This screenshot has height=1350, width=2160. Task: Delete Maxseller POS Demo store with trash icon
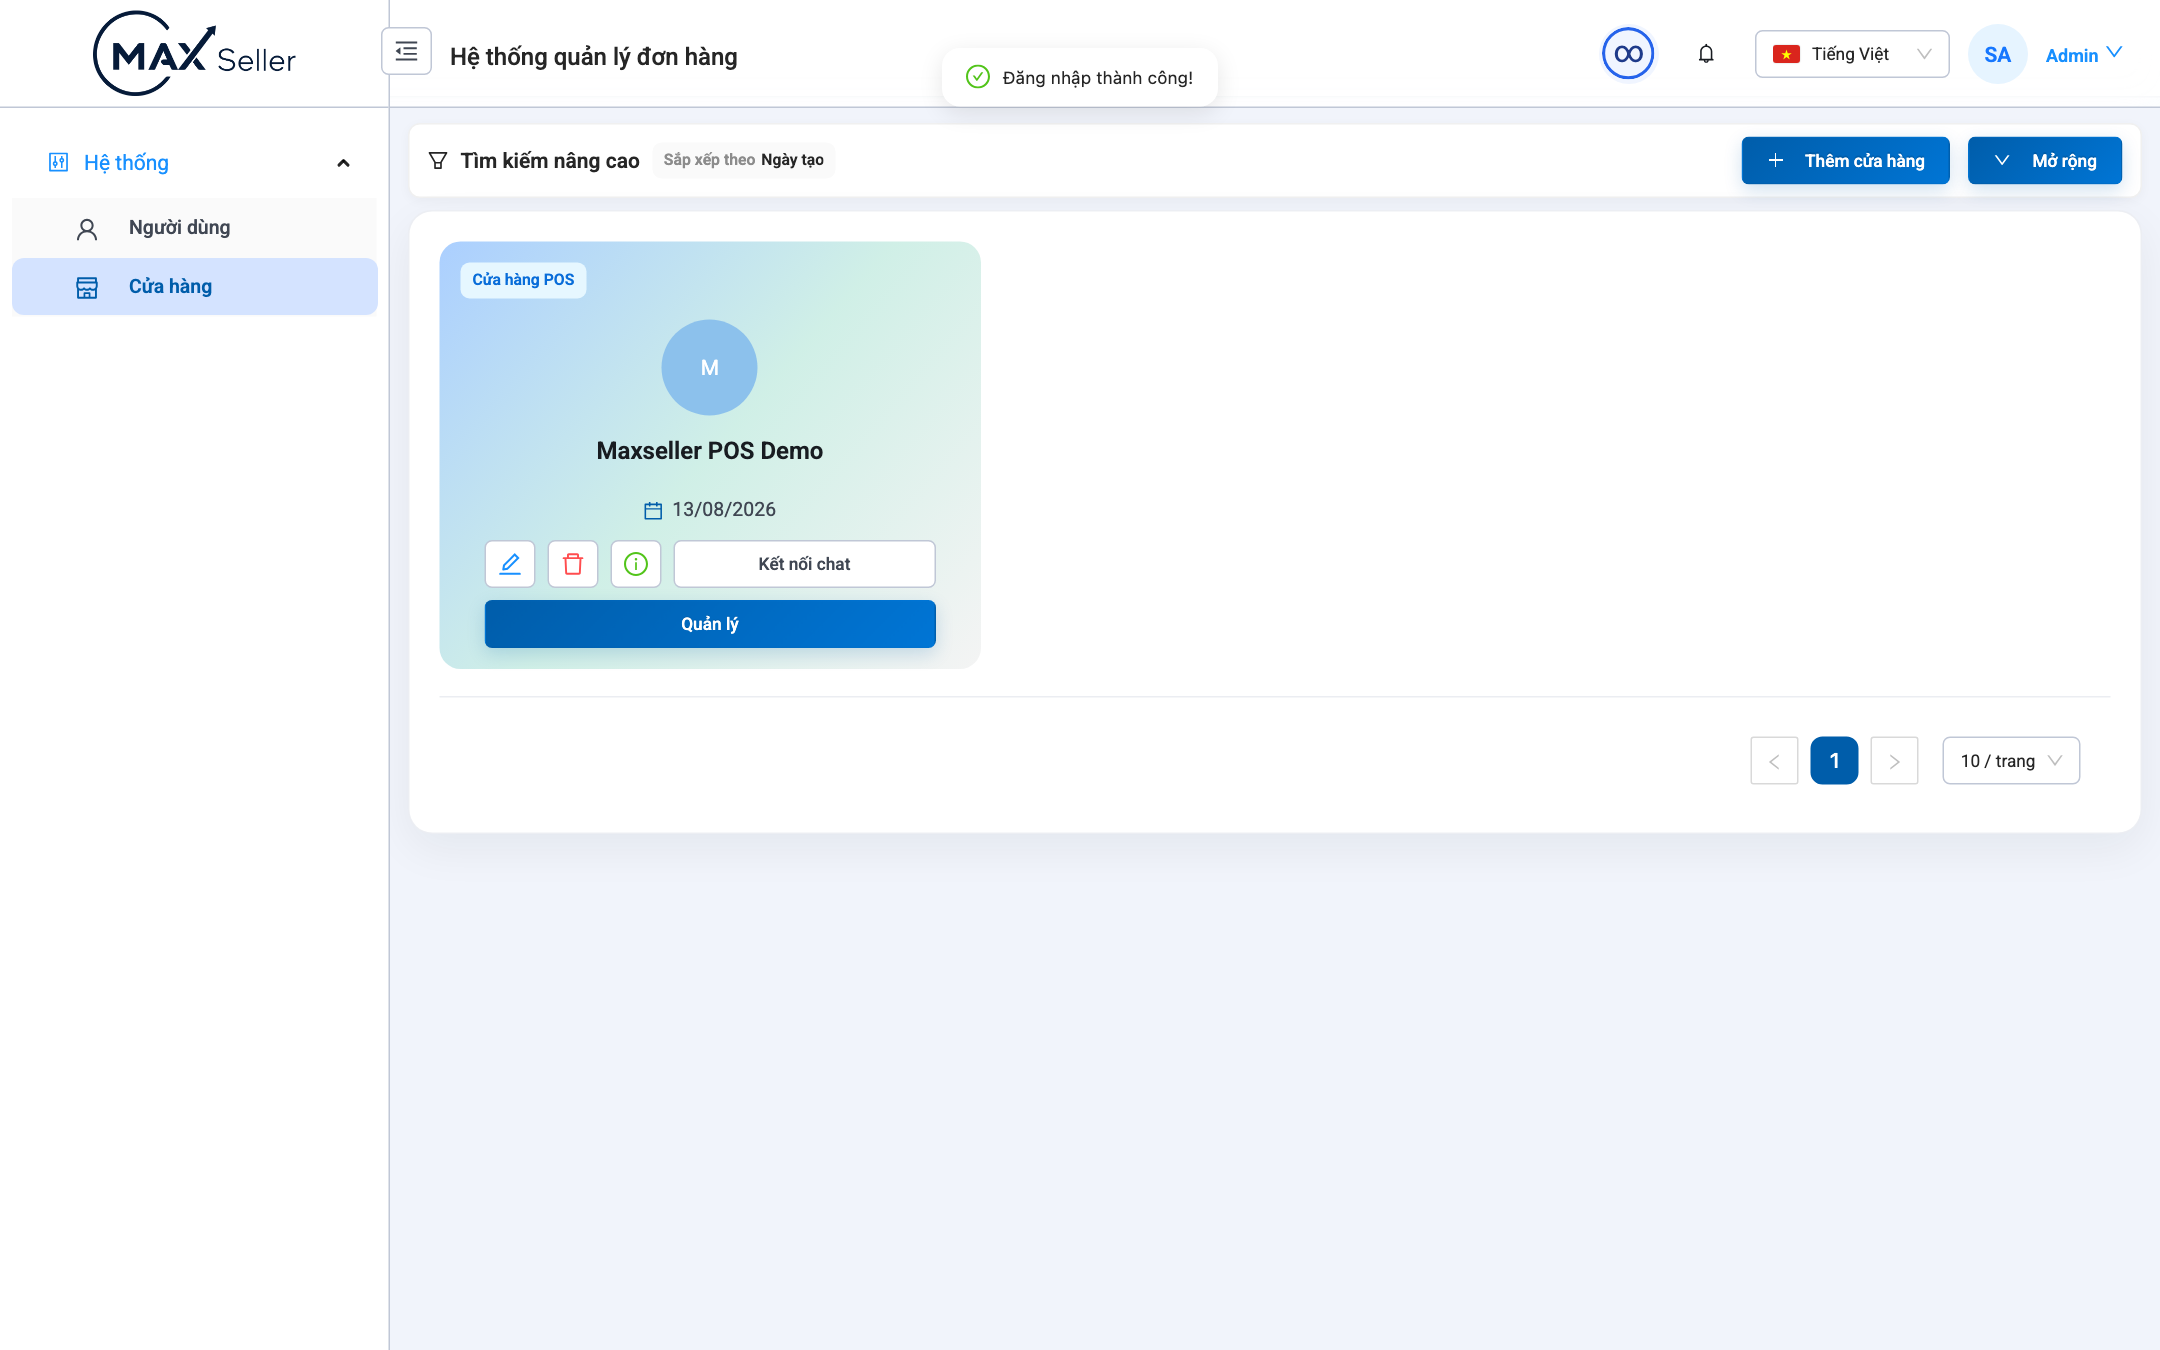(x=573, y=564)
